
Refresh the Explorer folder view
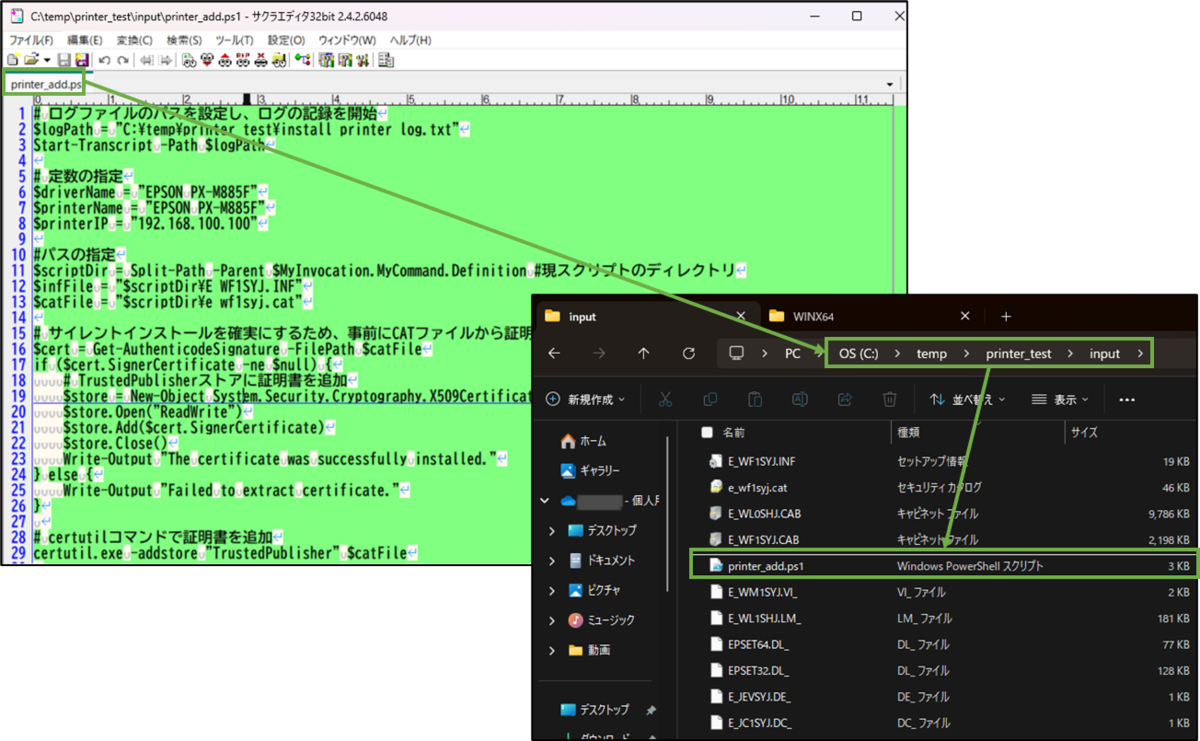688,353
